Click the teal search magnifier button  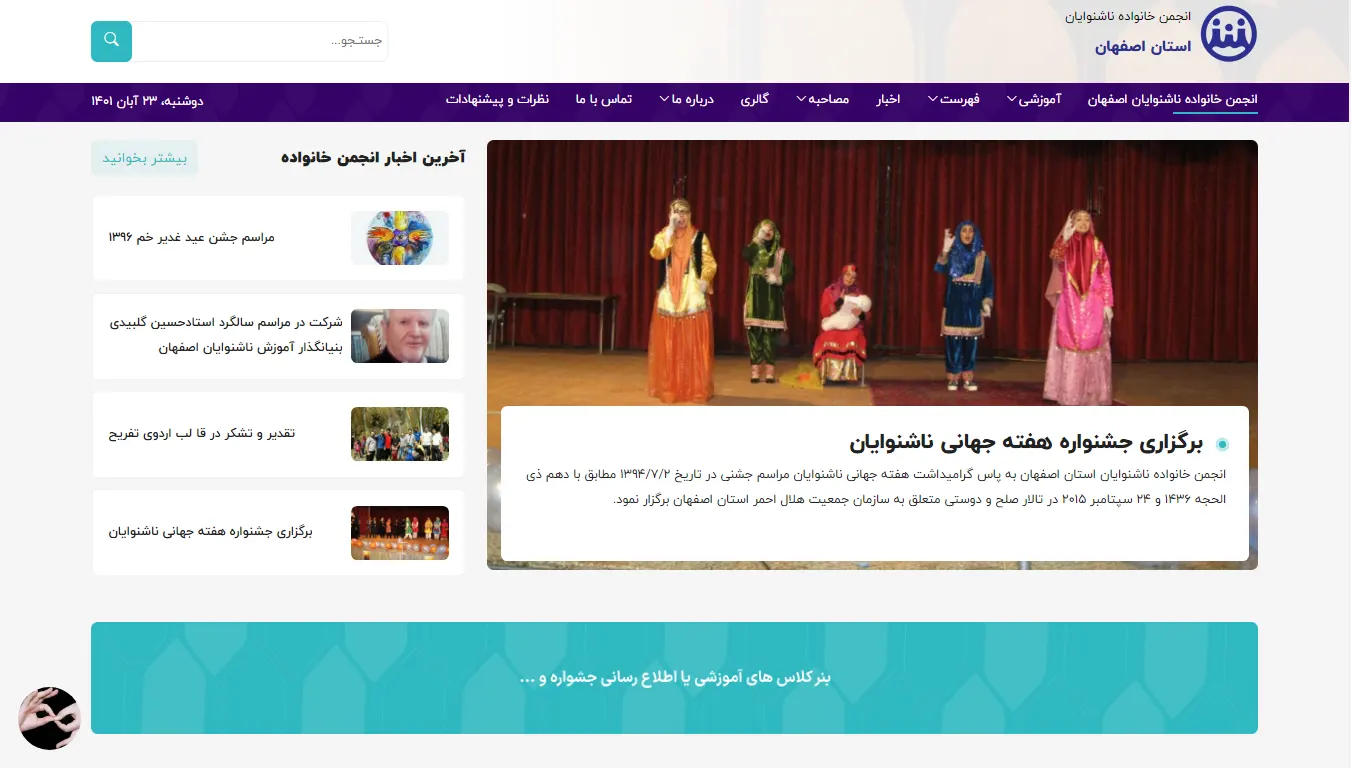click(x=111, y=41)
